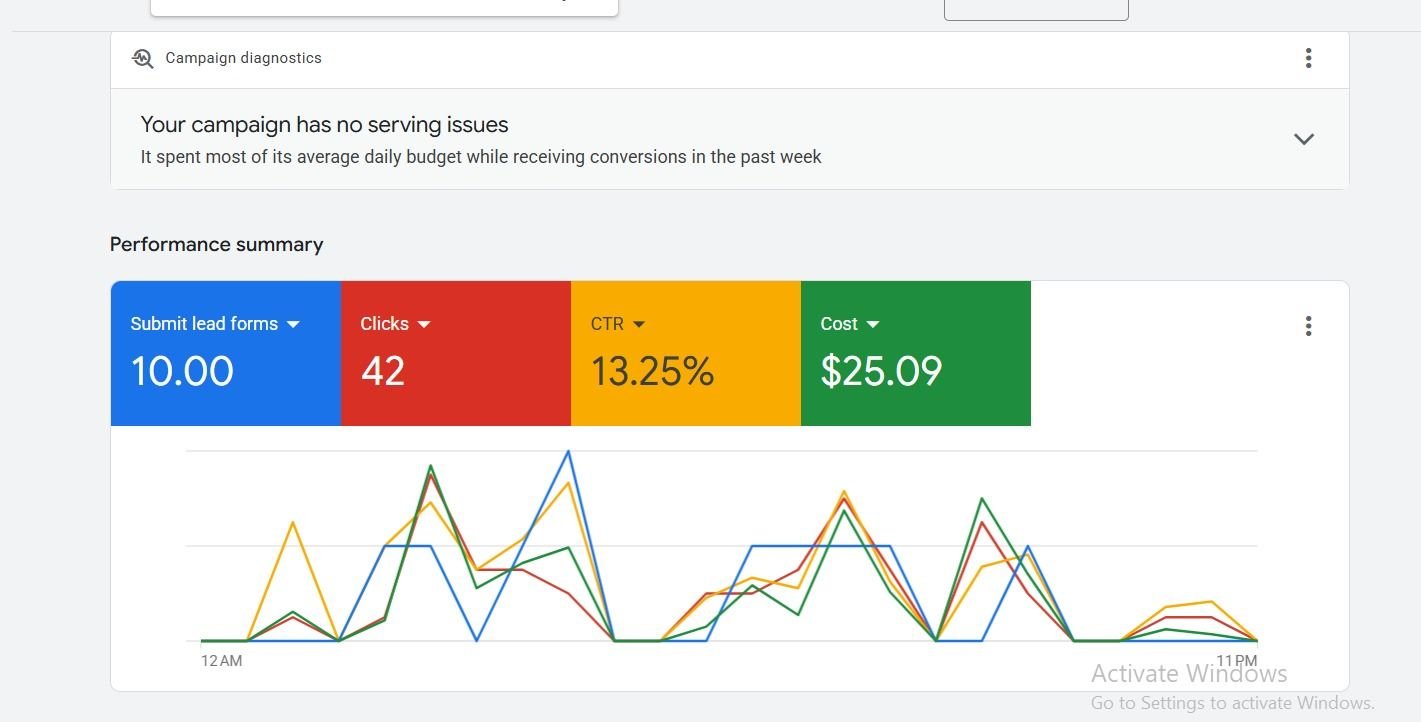The image size is (1421, 722).
Task: Click the Campaign diagnostics label
Action: (243, 58)
